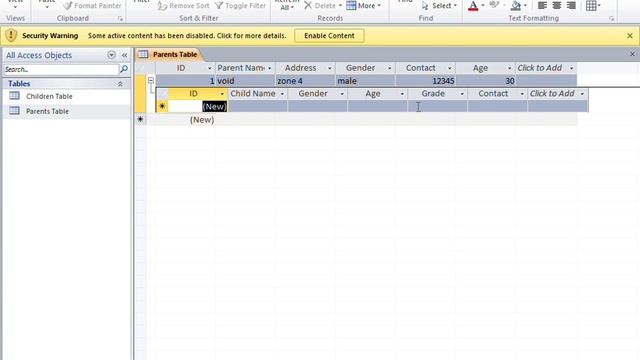Click the navigation Search box
The width and height of the screenshot is (640, 360).
point(61,69)
